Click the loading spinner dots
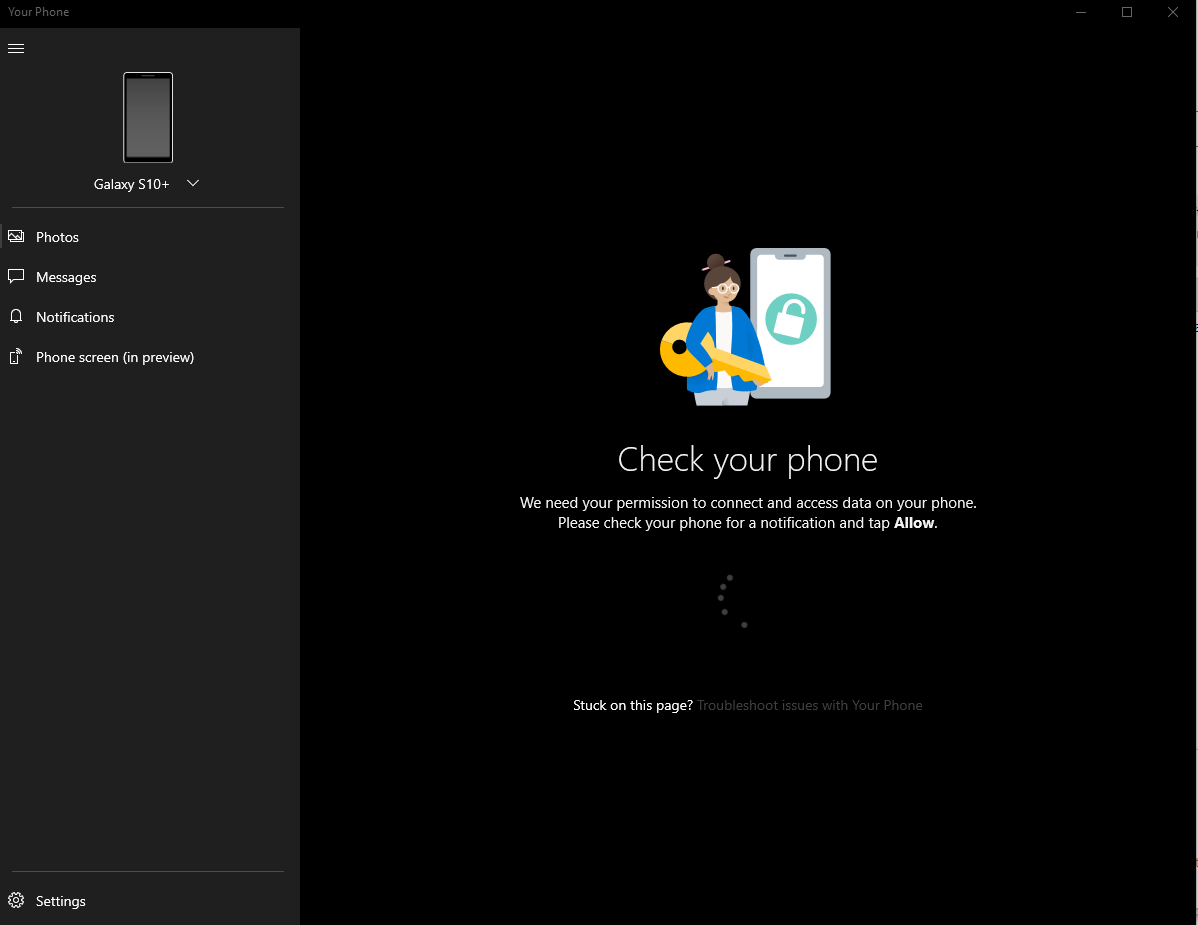The width and height of the screenshot is (1198, 925). (x=731, y=601)
